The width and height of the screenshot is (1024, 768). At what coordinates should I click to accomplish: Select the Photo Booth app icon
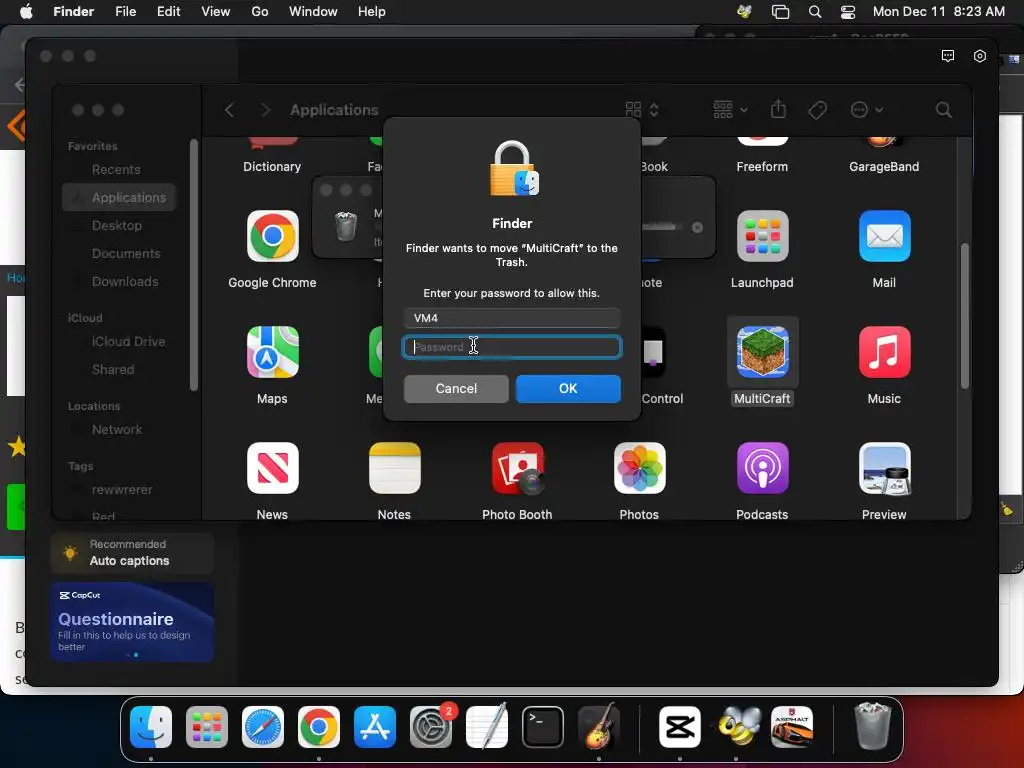pos(517,468)
